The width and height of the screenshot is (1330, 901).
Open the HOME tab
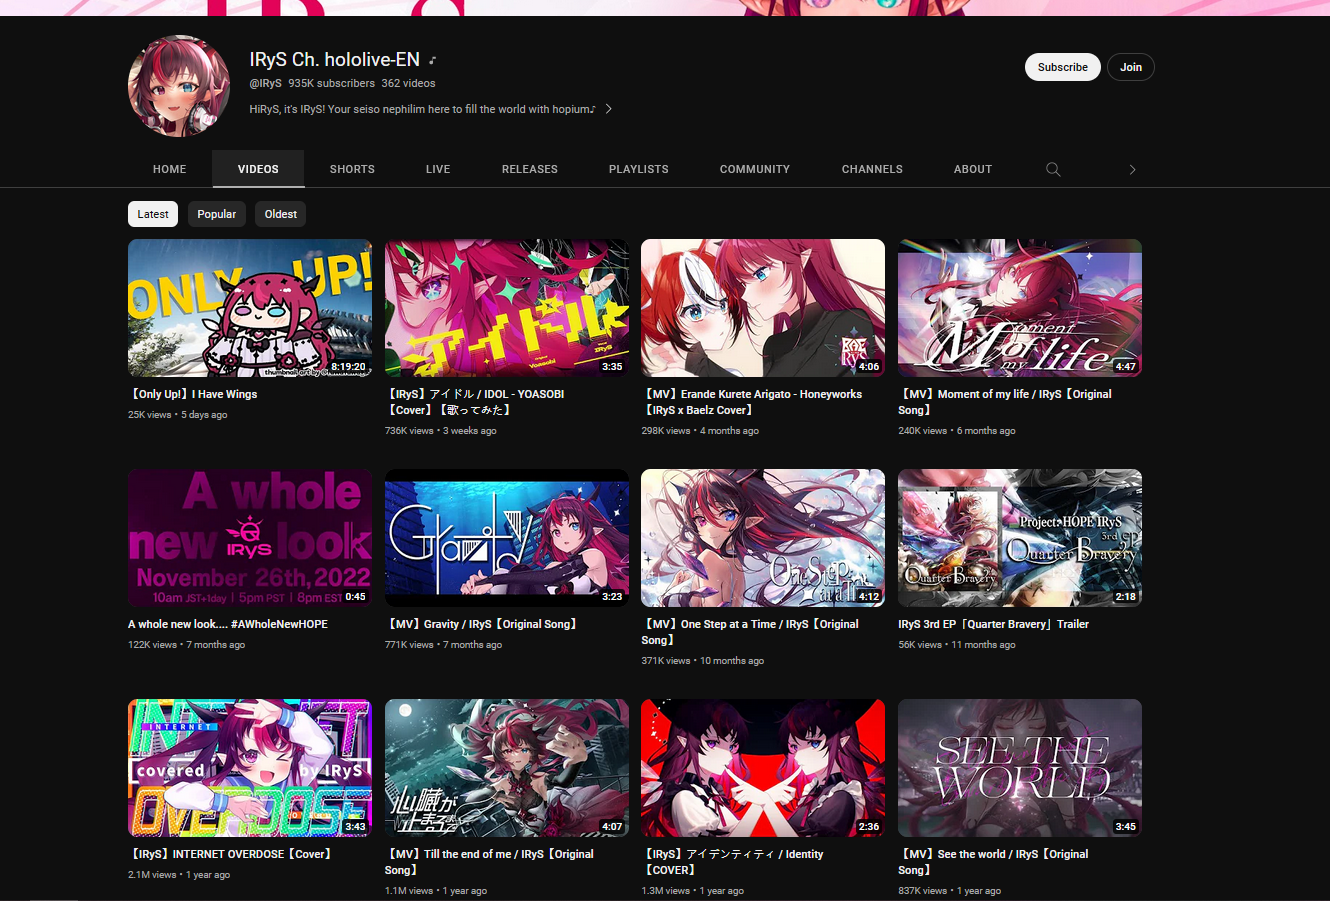[x=170, y=169]
